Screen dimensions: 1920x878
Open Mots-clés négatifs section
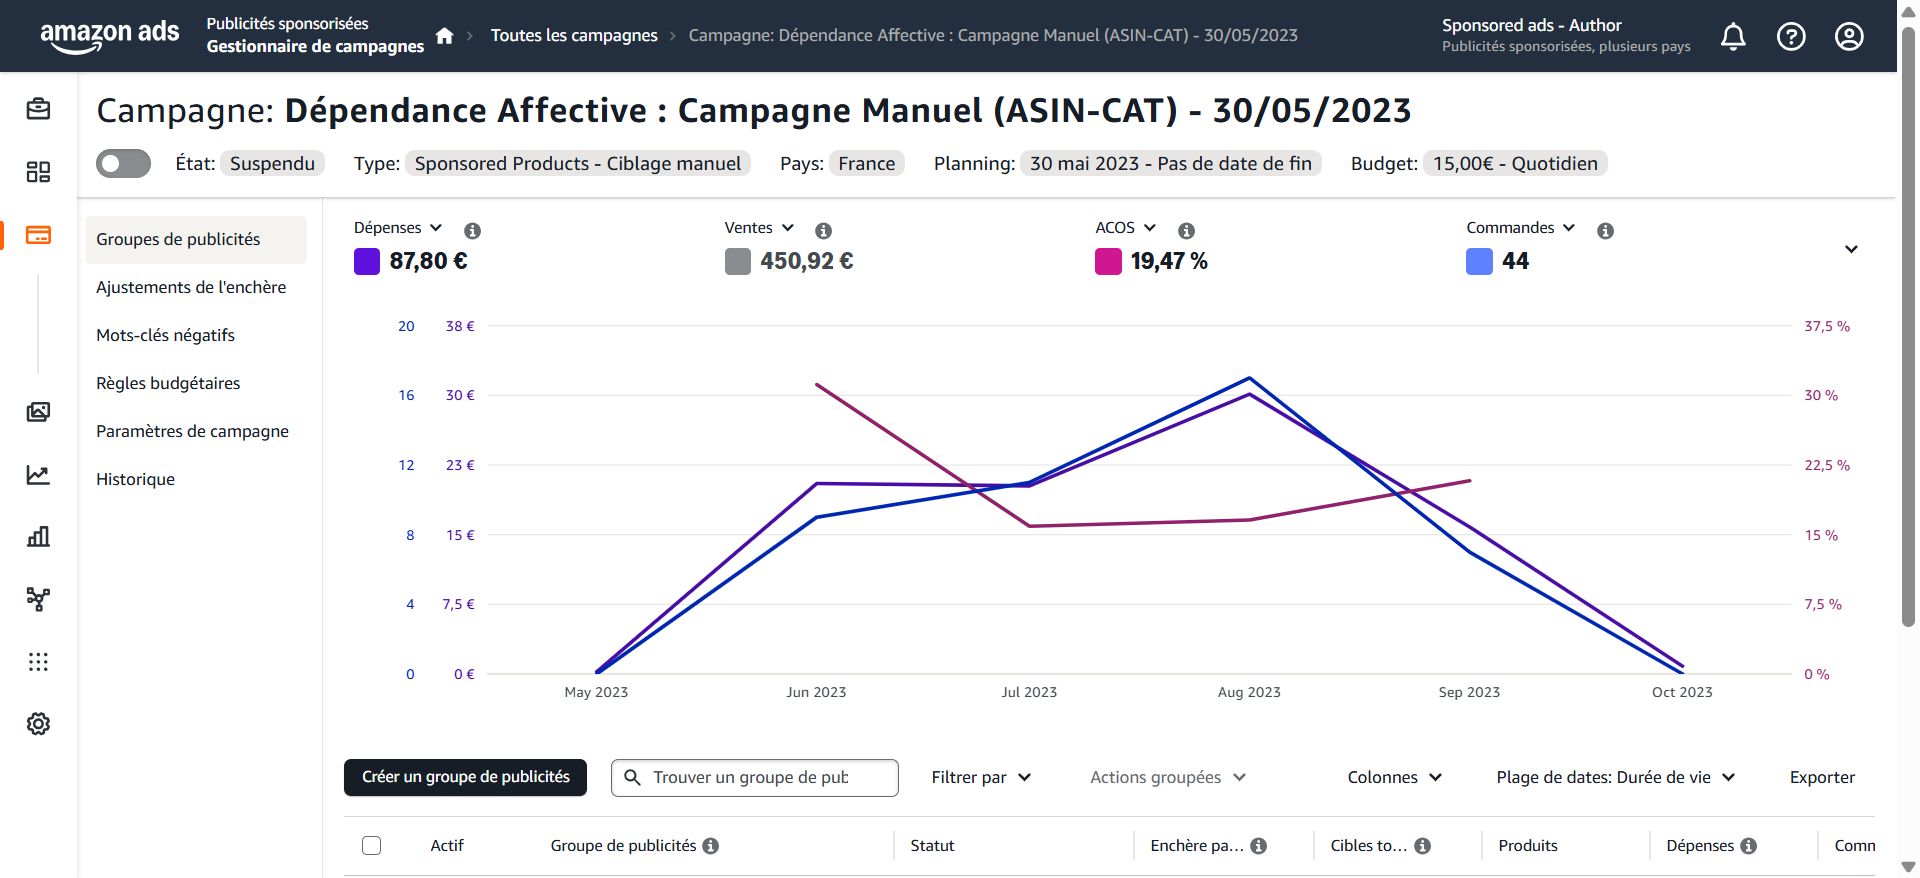click(165, 335)
